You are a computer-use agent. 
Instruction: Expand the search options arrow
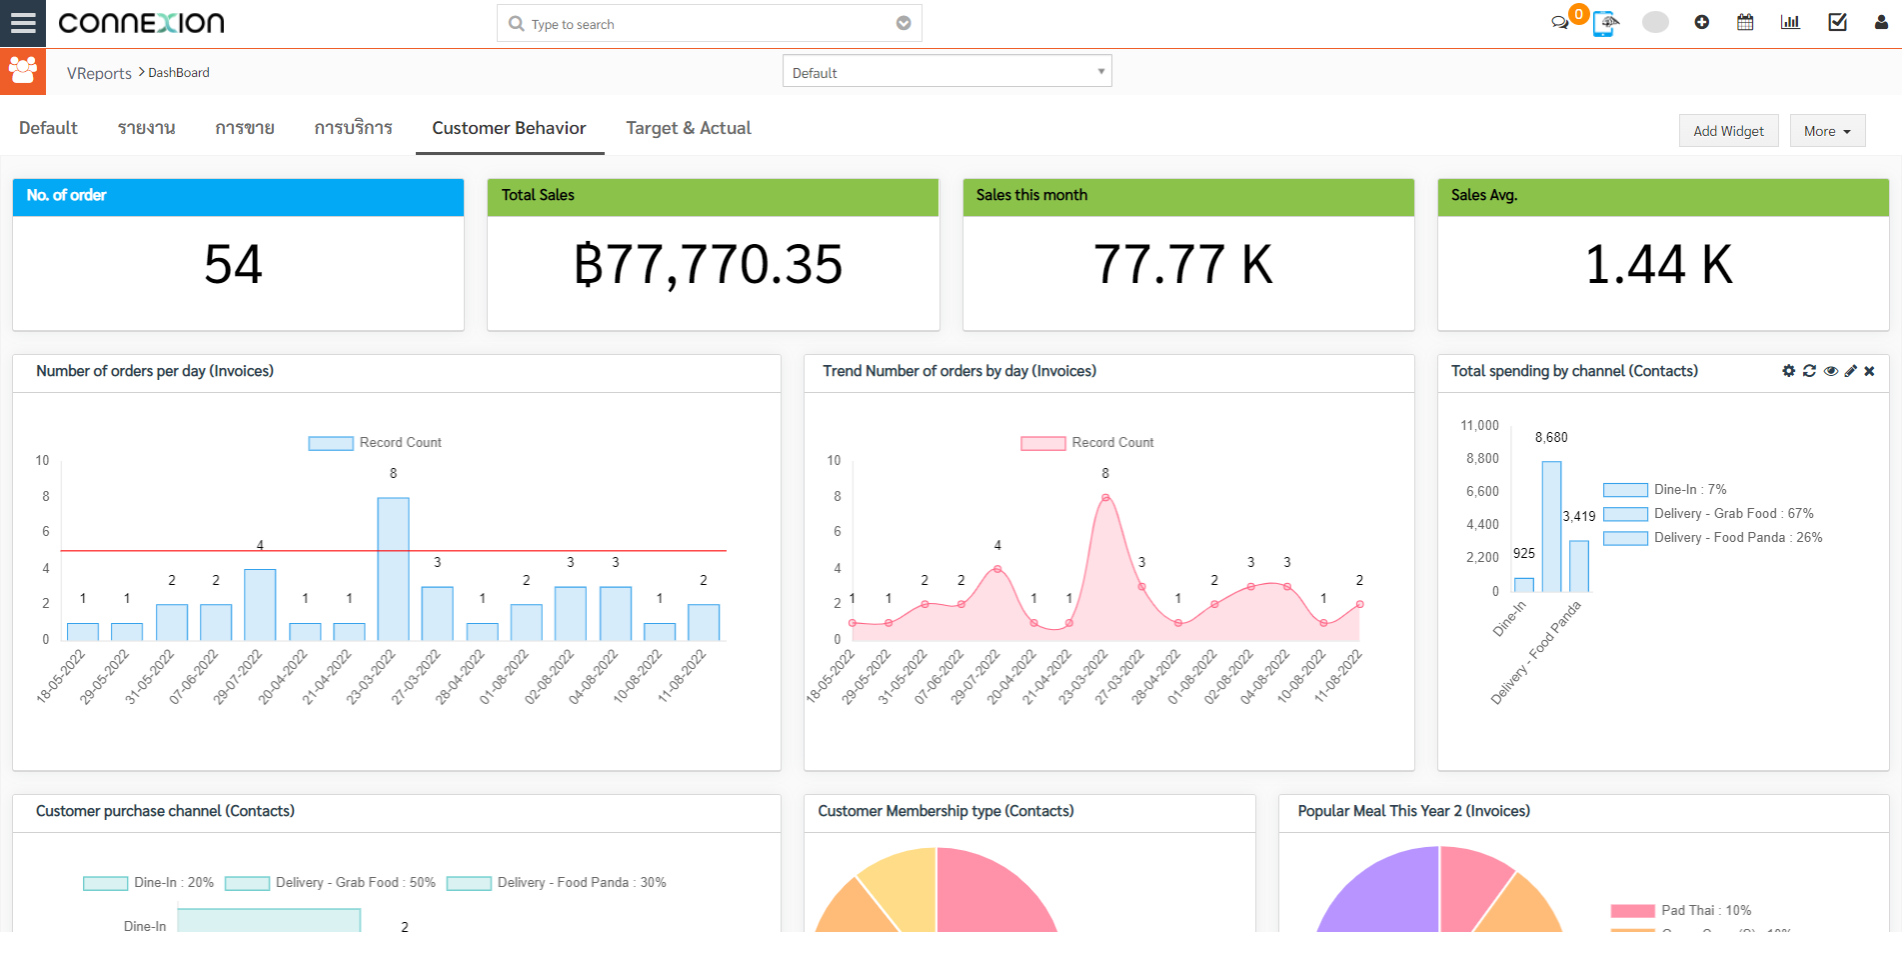pos(903,24)
